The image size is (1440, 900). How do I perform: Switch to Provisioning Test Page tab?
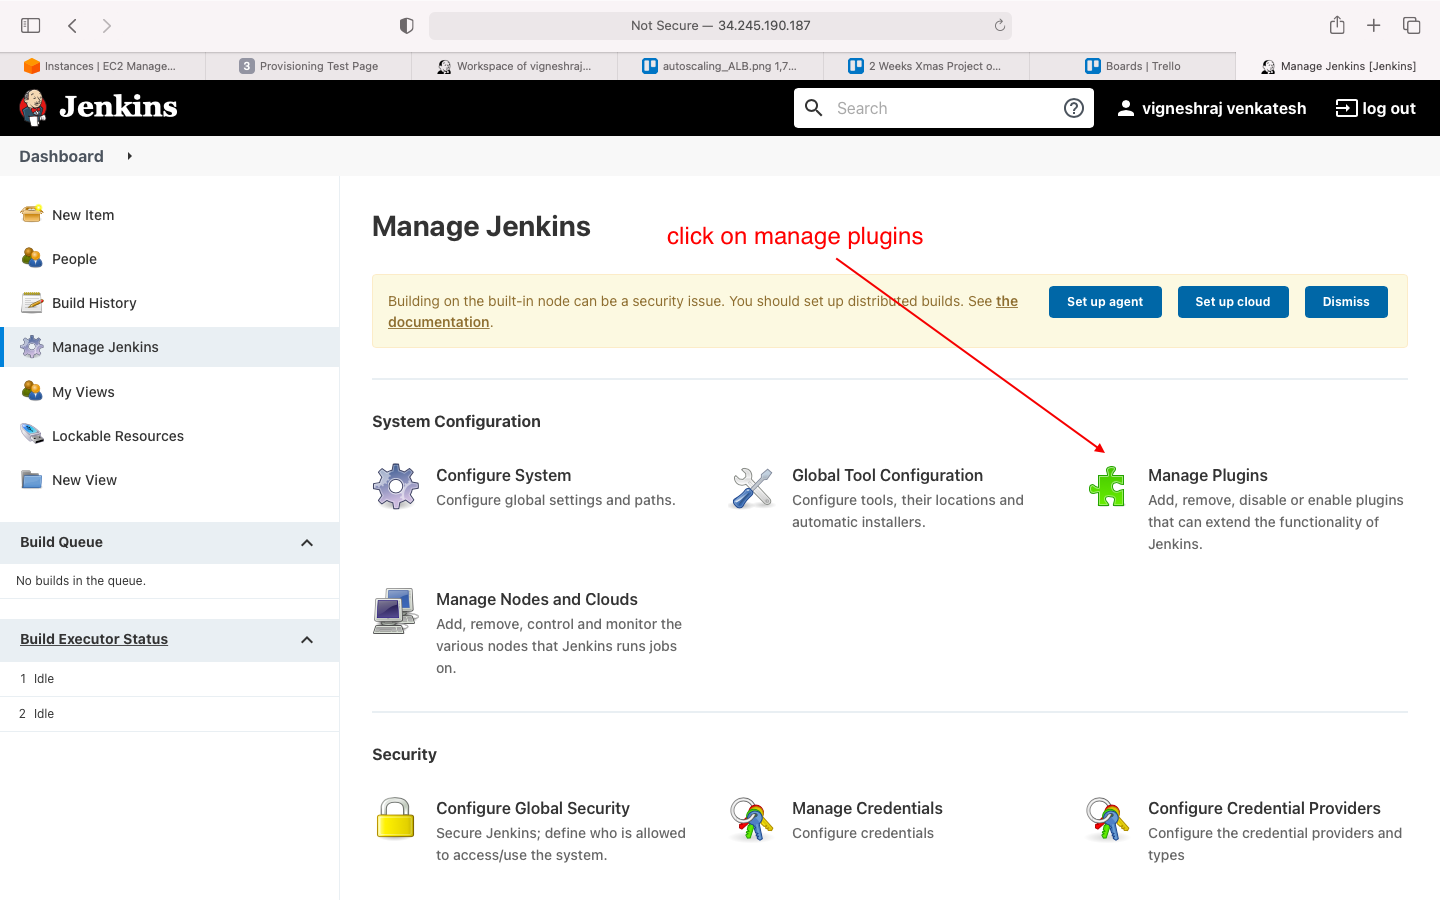309,66
